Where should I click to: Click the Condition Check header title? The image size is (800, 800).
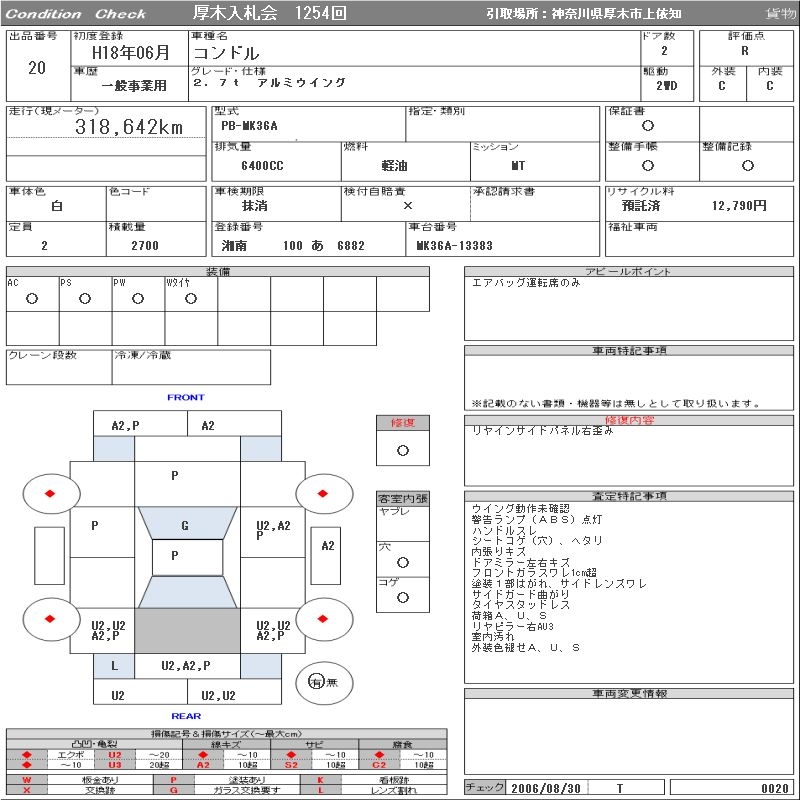pyautogui.click(x=76, y=14)
